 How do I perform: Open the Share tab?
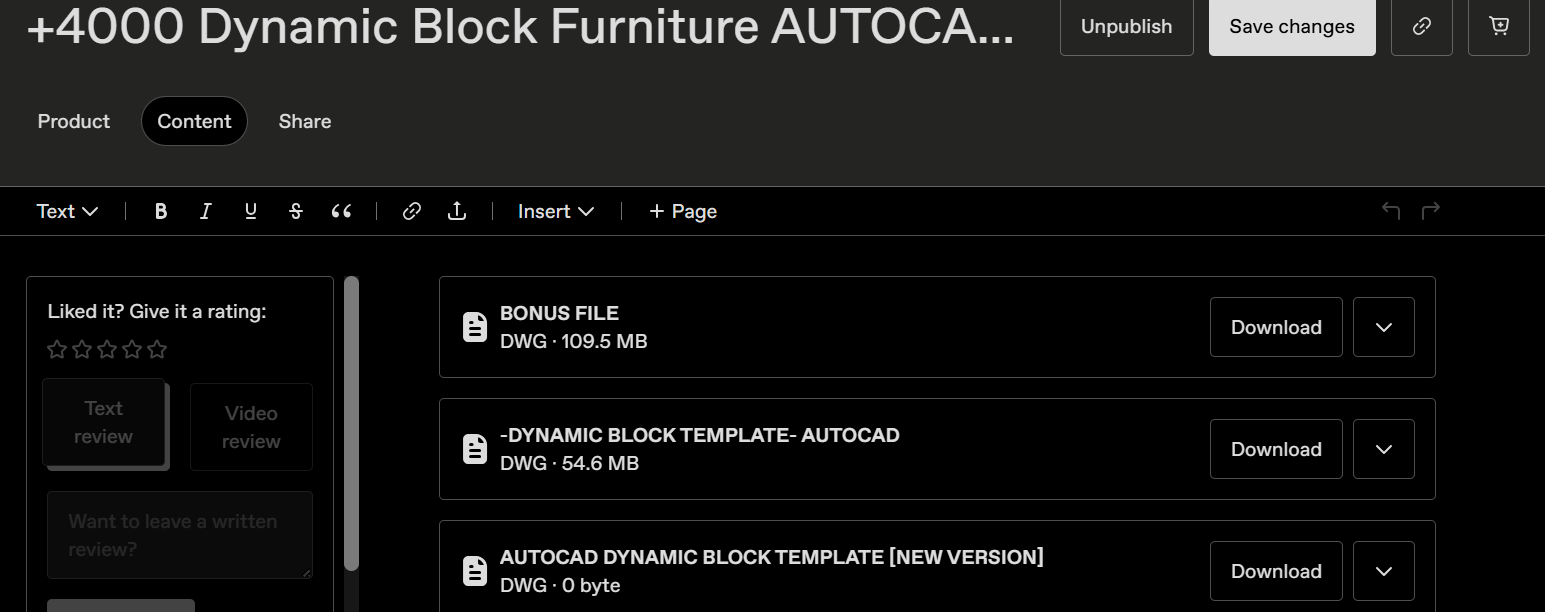click(304, 121)
